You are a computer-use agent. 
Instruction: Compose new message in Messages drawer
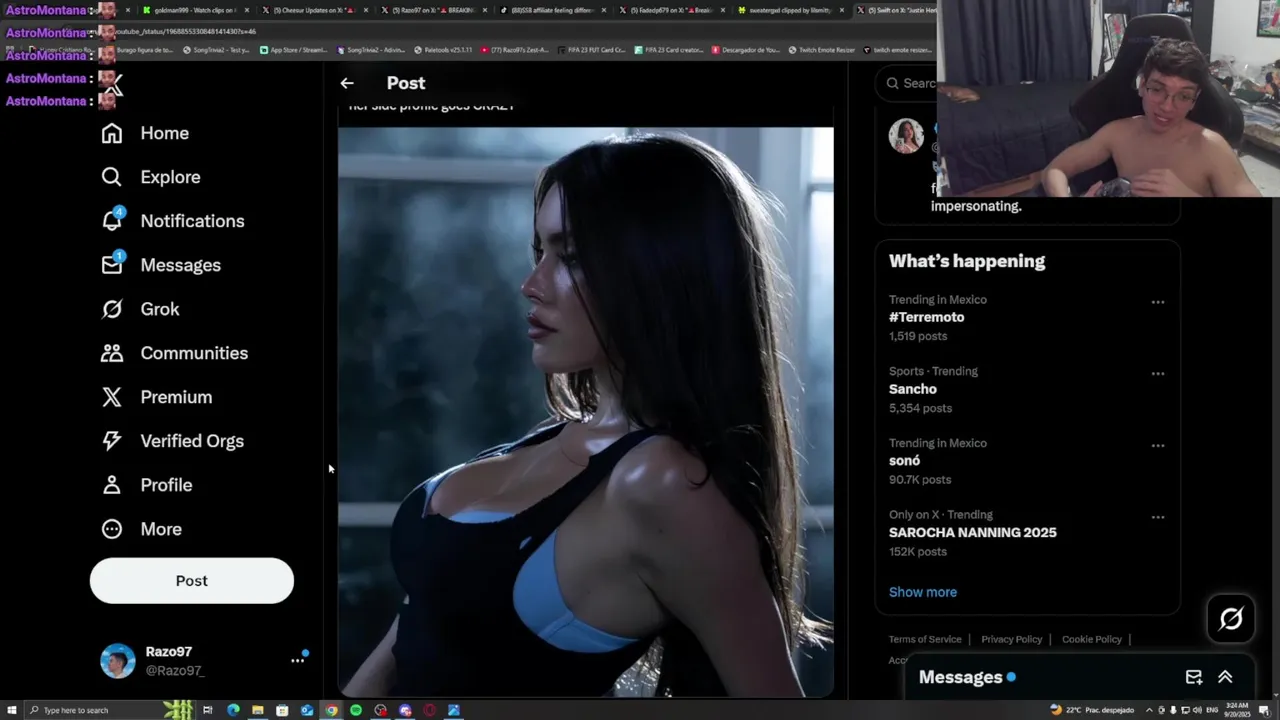click(1193, 677)
